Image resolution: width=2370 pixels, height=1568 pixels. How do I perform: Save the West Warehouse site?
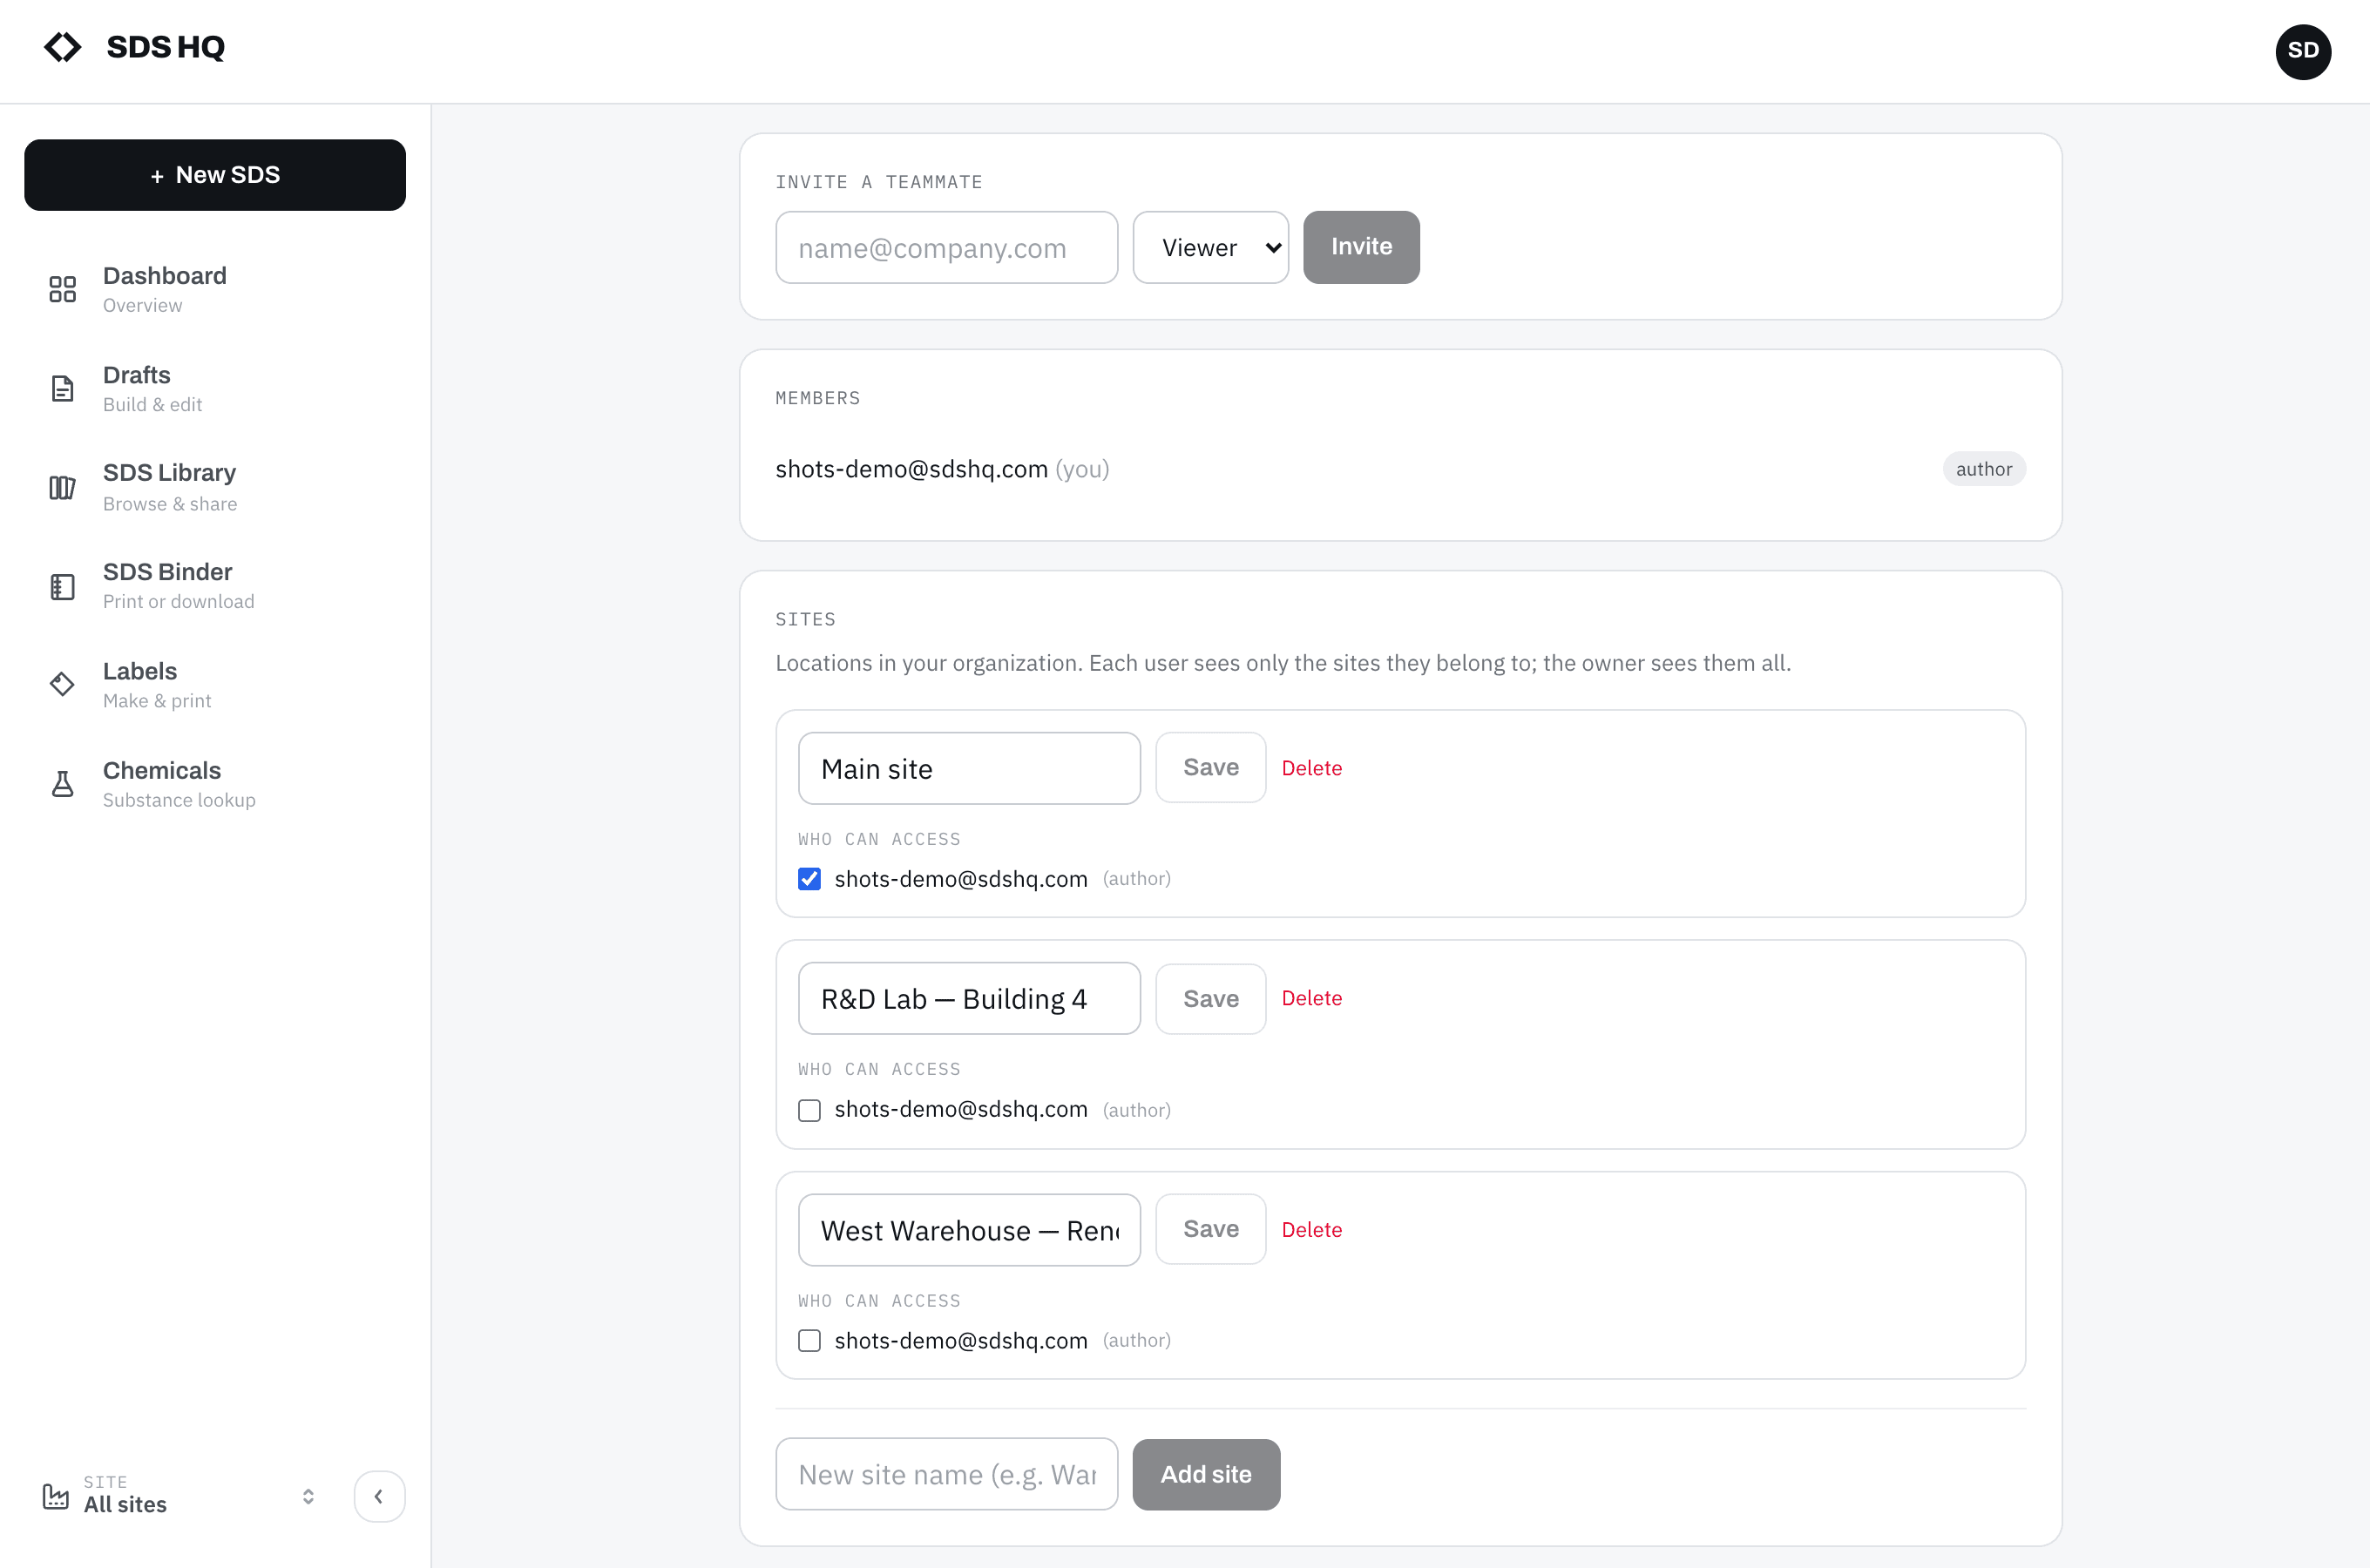click(1210, 1229)
